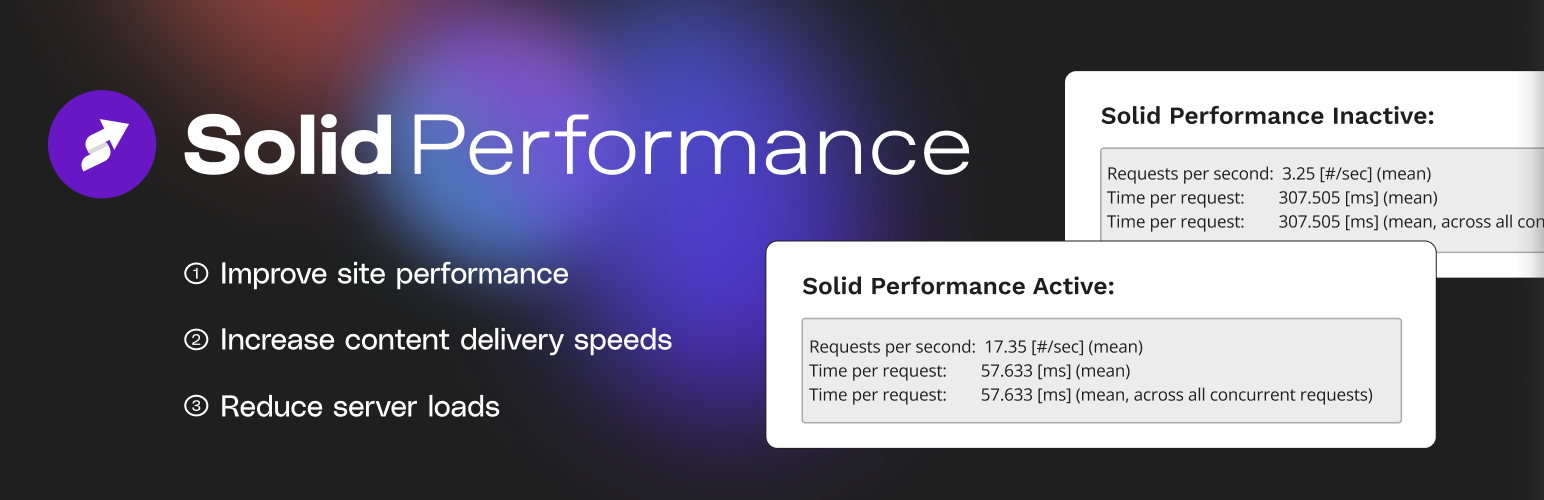Click the purple Solid Performance logo icon
This screenshot has width=1544, height=500.
click(102, 143)
